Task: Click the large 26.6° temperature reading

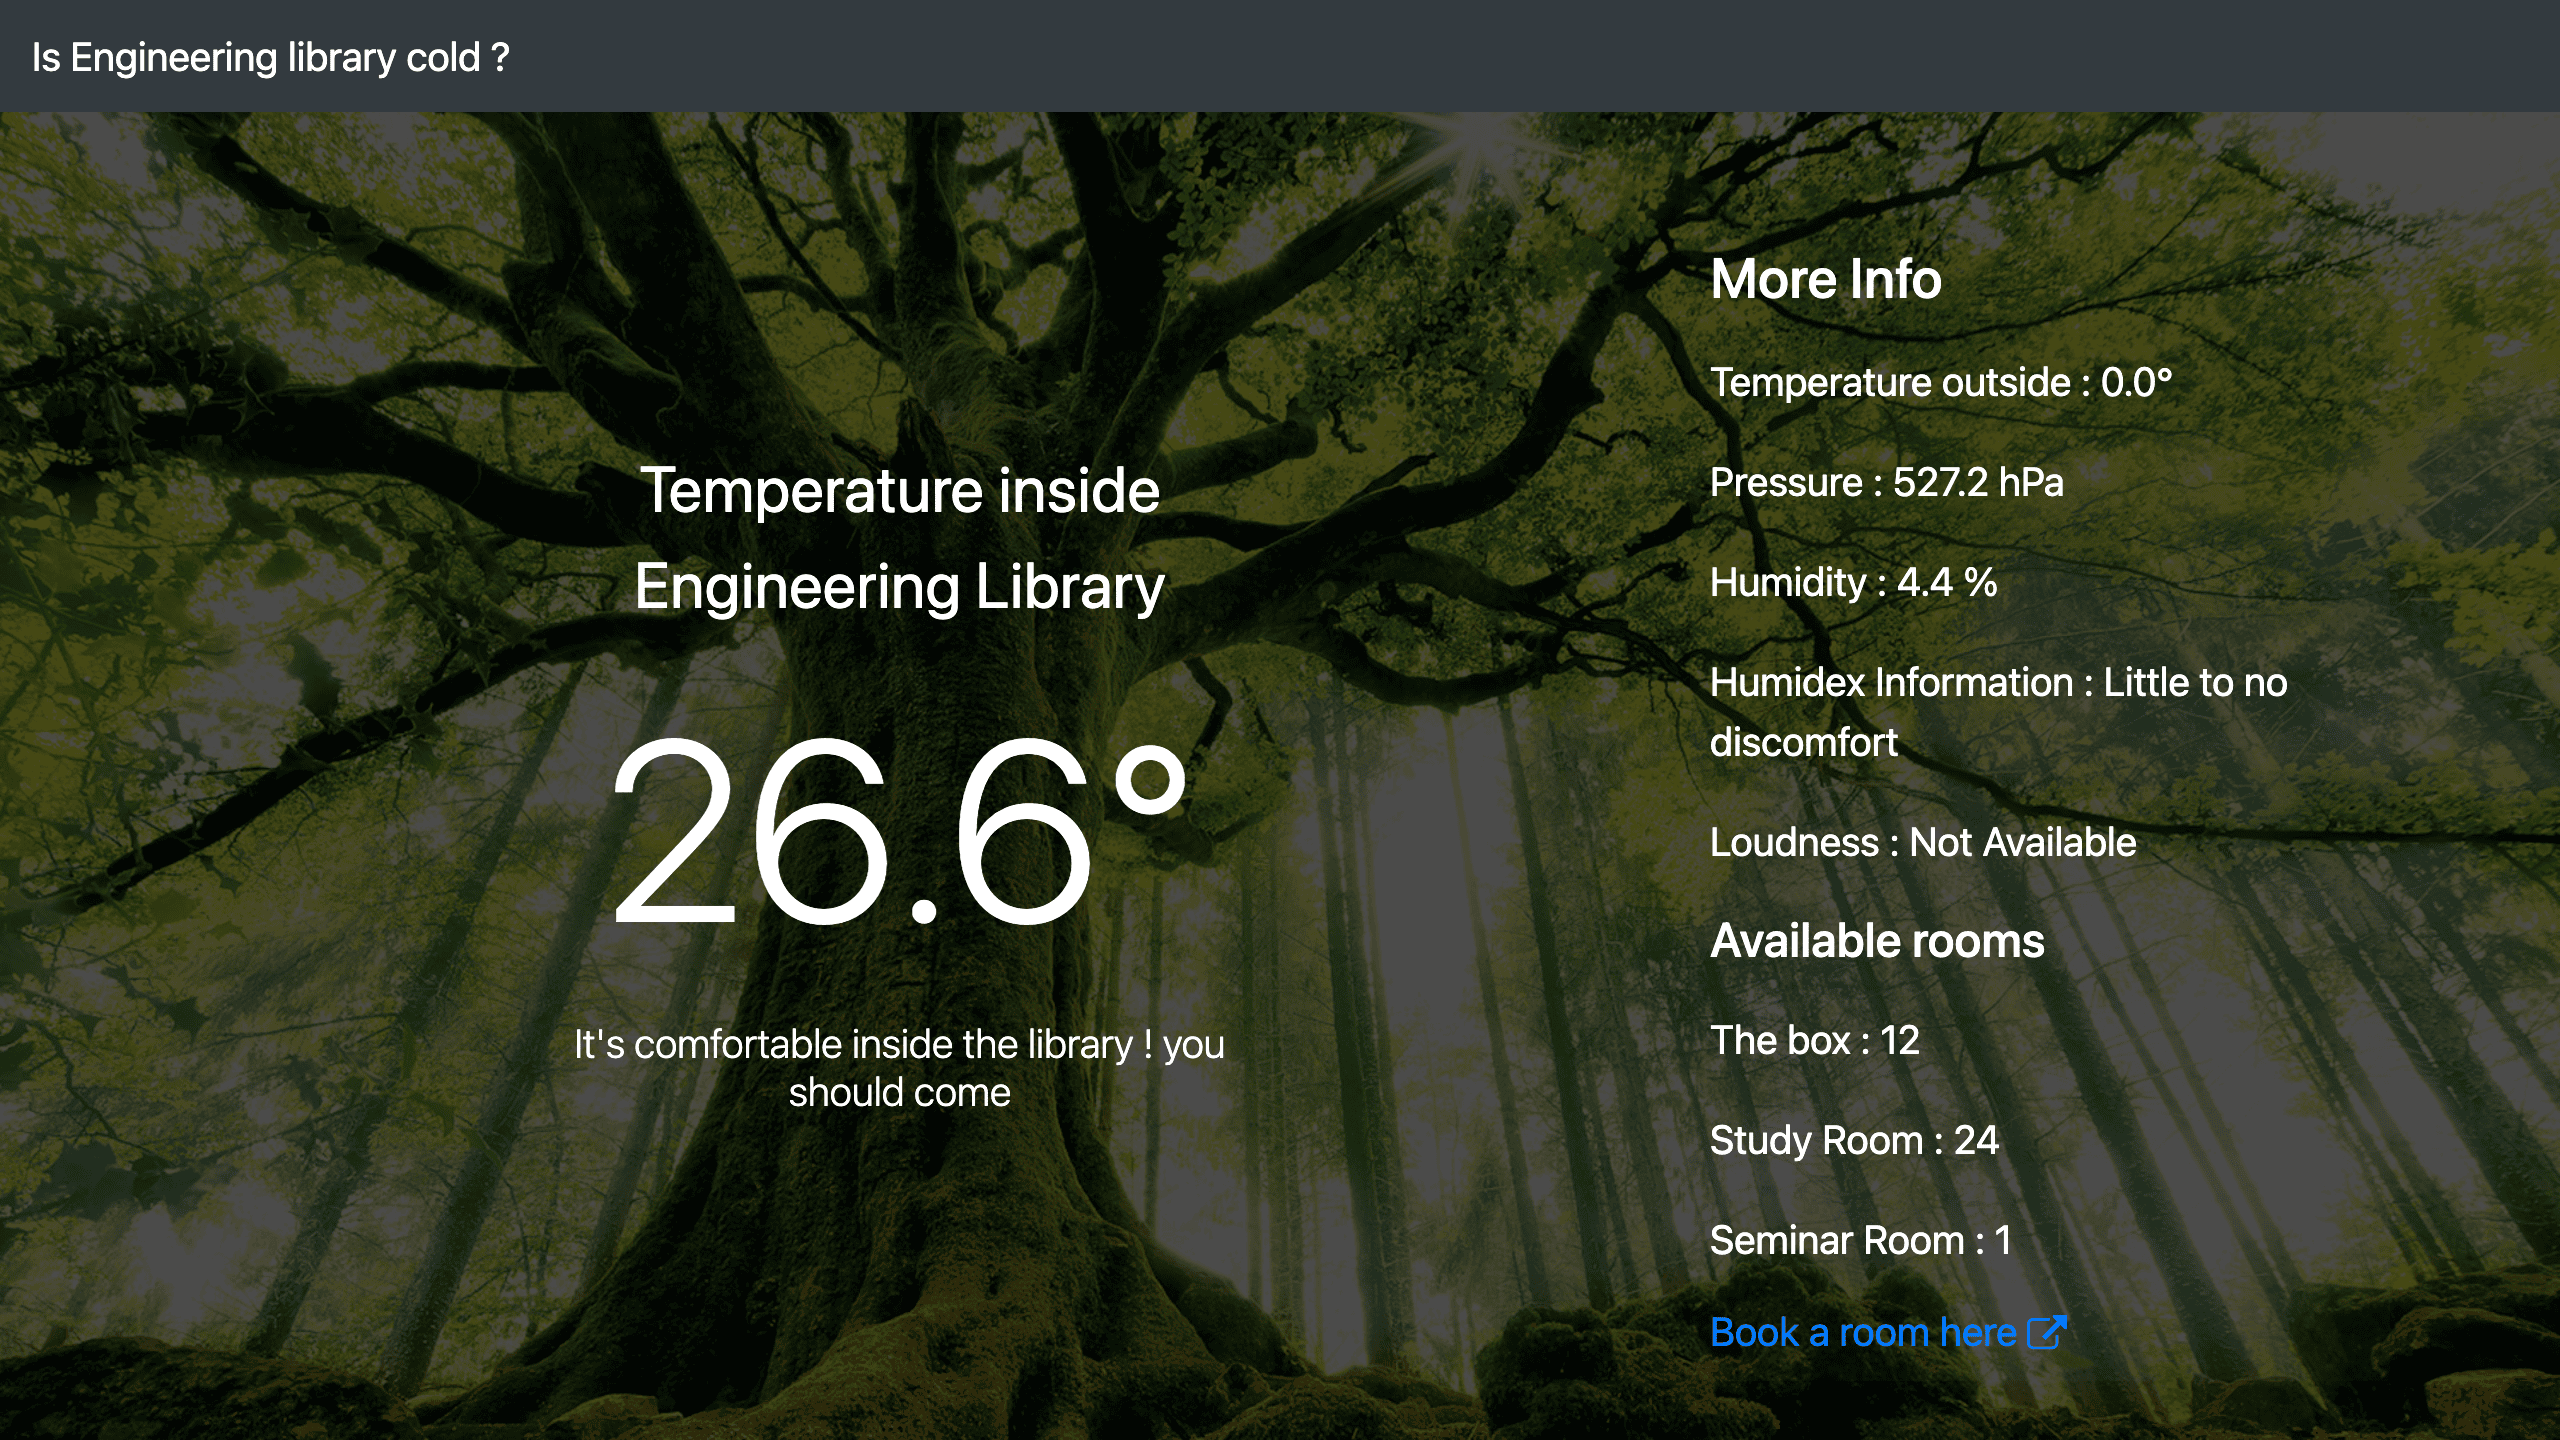Action: coord(899,830)
